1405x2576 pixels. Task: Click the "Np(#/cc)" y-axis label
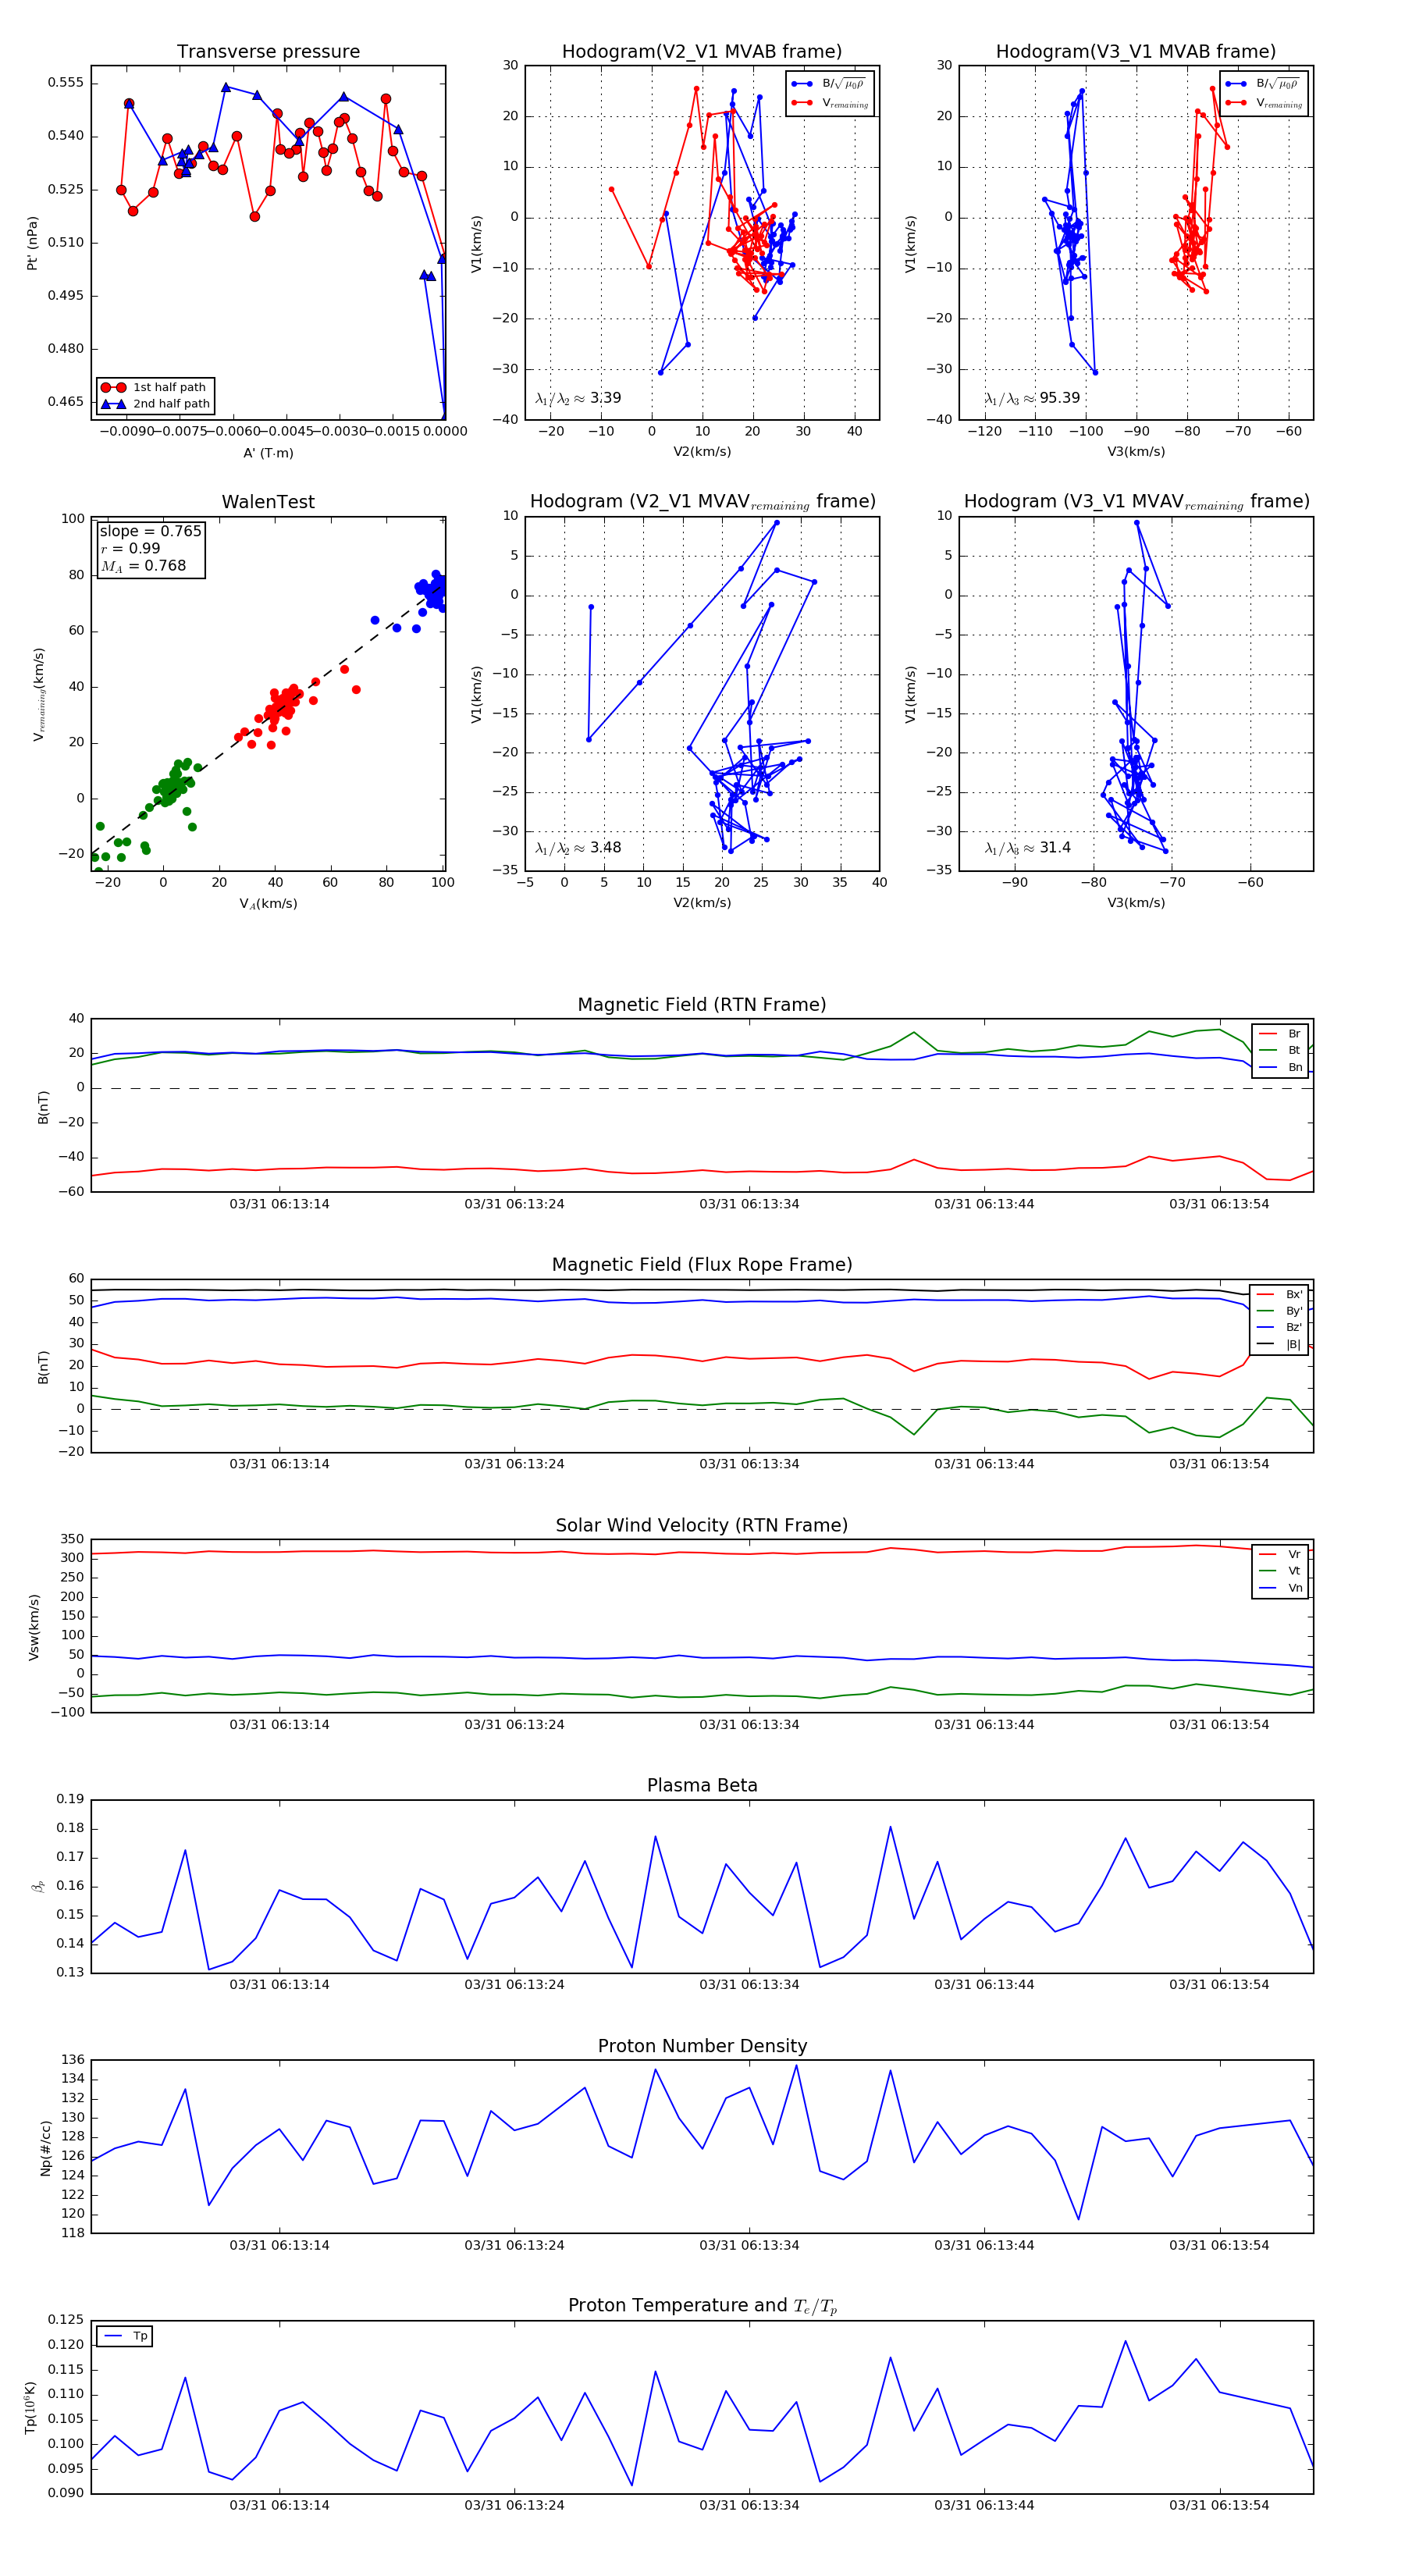tap(45, 2147)
